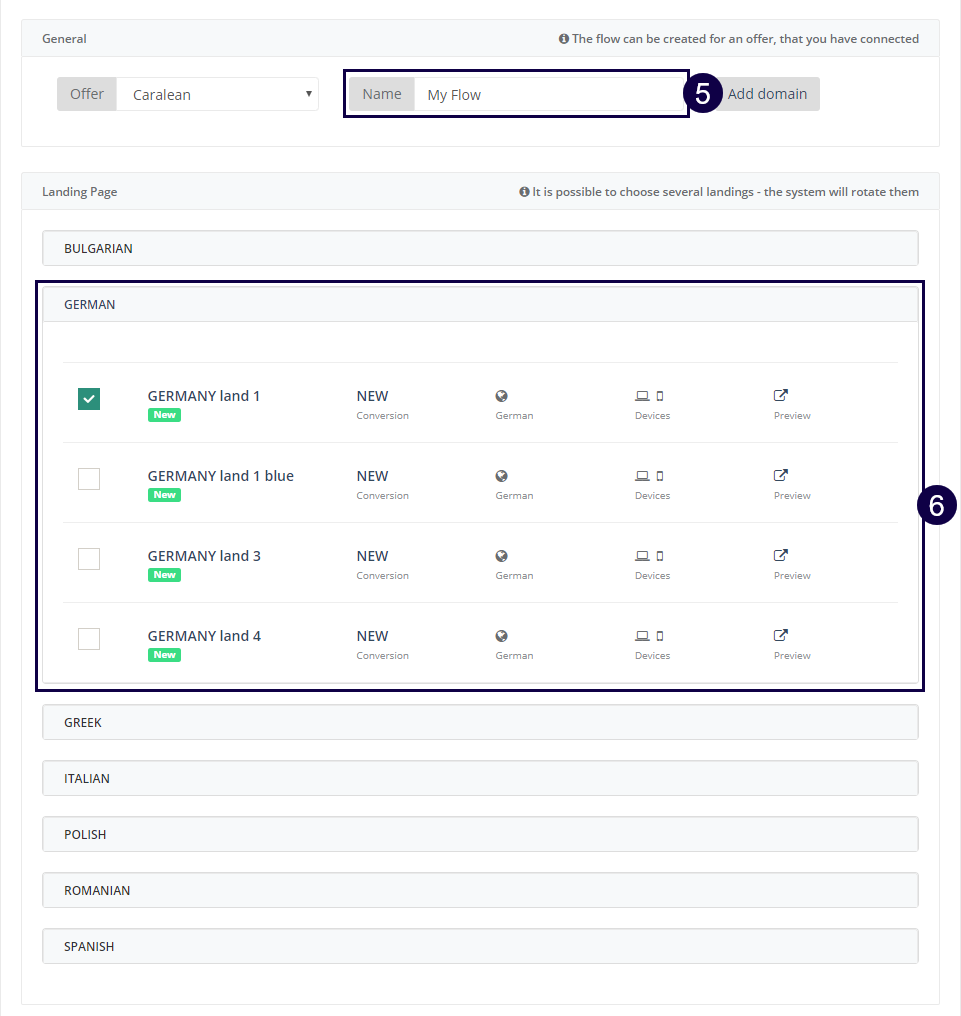Open preview icon for GERMANY land 1 blue
961x1016 pixels.
[781, 475]
